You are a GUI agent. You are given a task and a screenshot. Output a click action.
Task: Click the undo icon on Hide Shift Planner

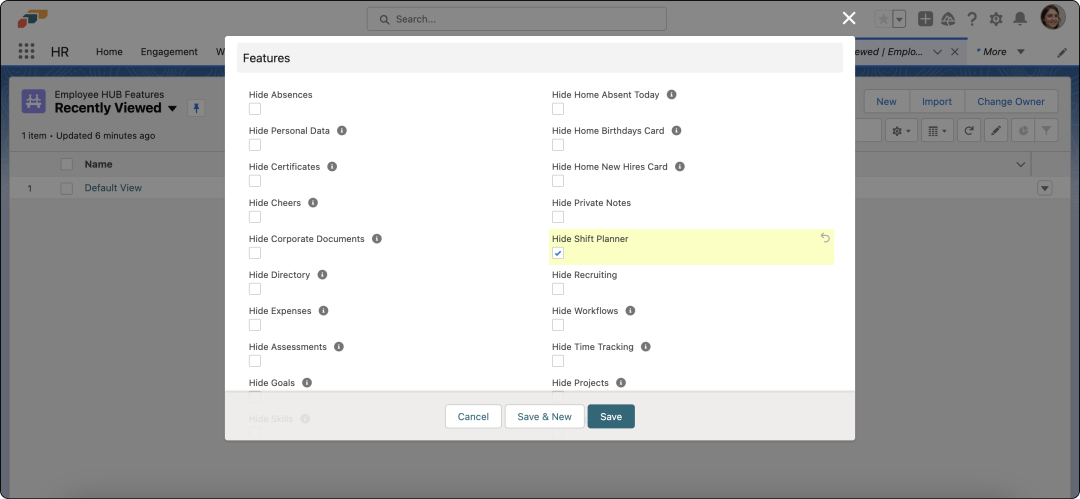pos(825,238)
